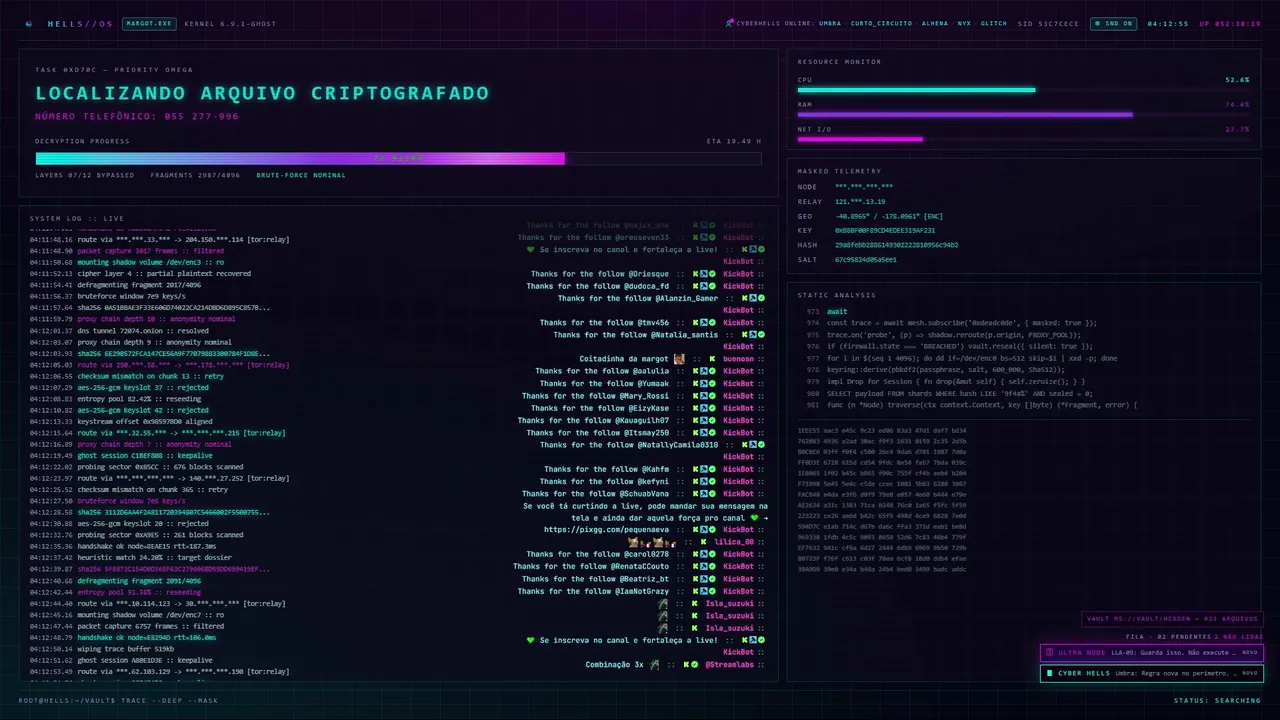The height and width of the screenshot is (720, 1280).
Task: Click the 'KERNEL 6.9.1-GHOST' label
Action: pos(231,23)
